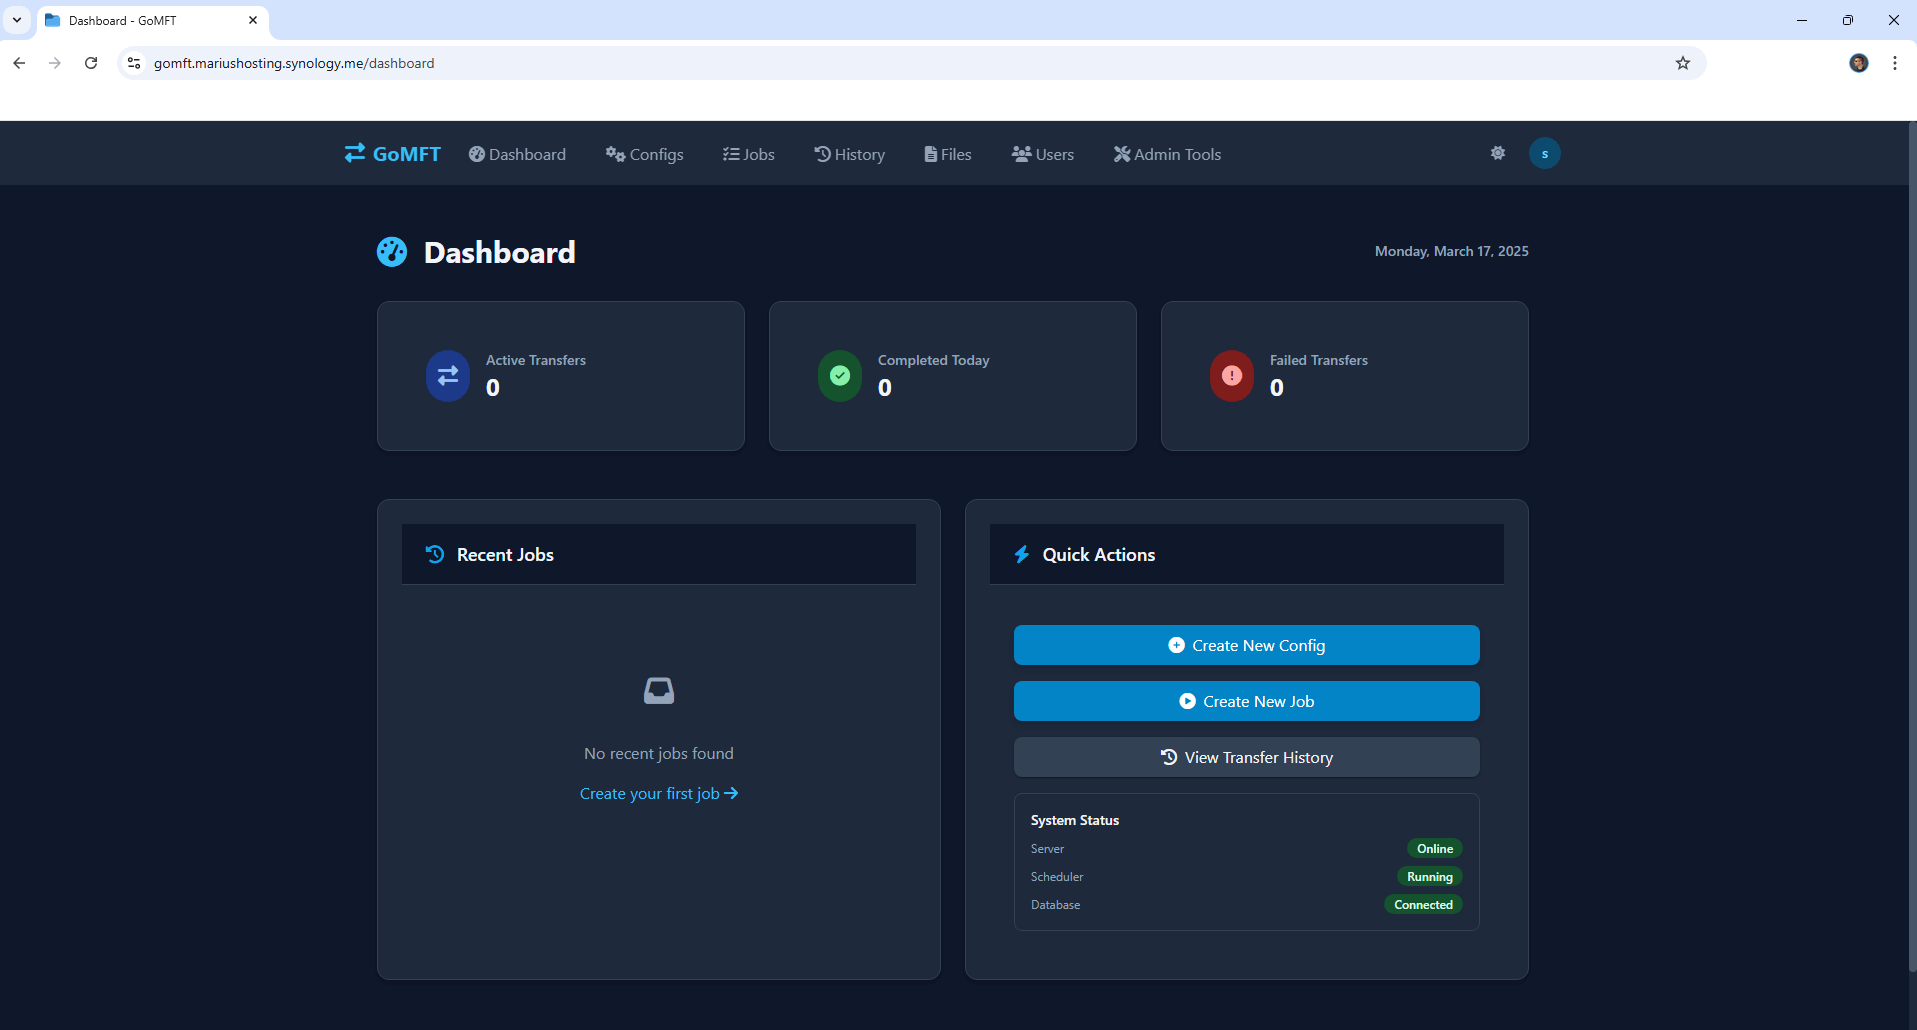Open the Dashboard nav item

[x=517, y=154]
